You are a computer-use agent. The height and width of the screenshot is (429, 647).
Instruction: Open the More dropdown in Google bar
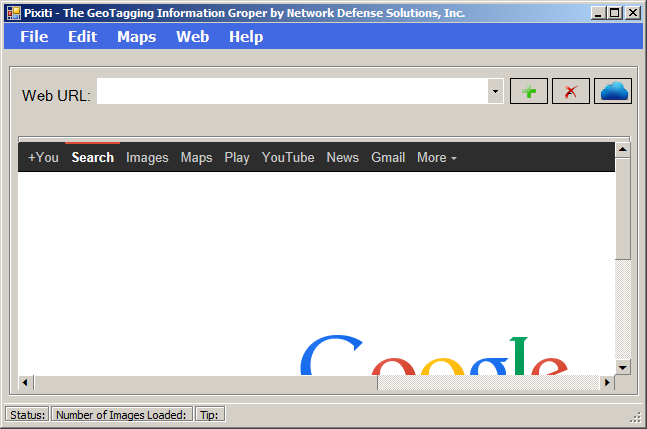click(x=437, y=157)
